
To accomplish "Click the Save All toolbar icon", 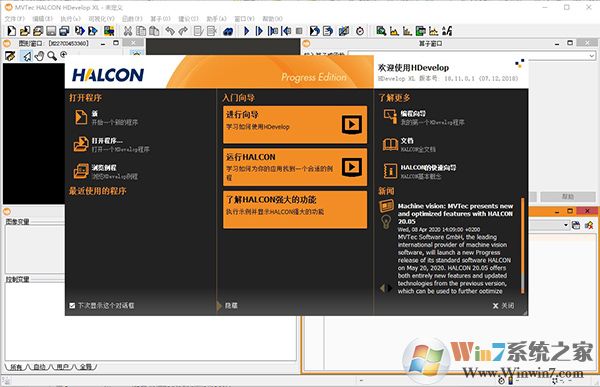I will pos(64,31).
